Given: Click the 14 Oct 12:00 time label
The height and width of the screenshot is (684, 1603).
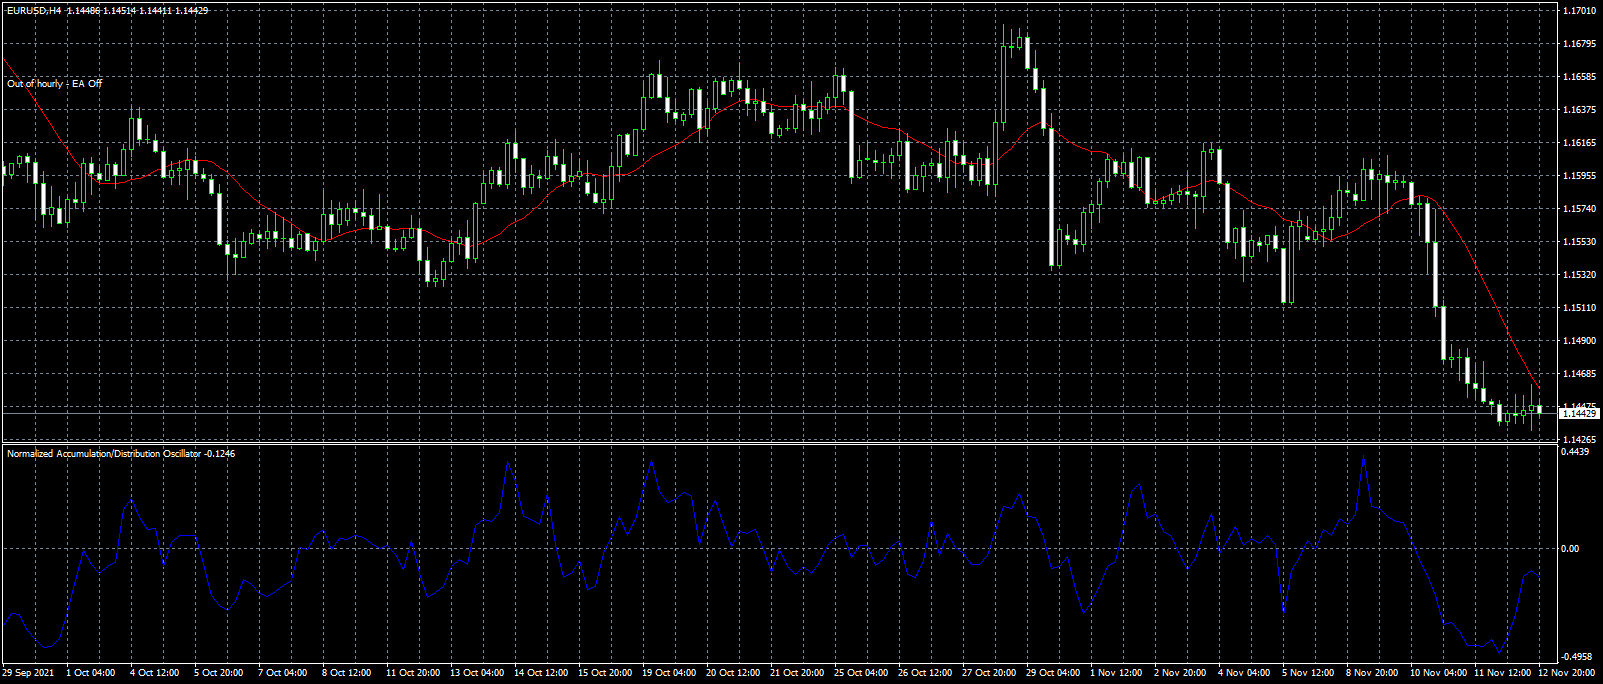Looking at the screenshot, I should [541, 673].
